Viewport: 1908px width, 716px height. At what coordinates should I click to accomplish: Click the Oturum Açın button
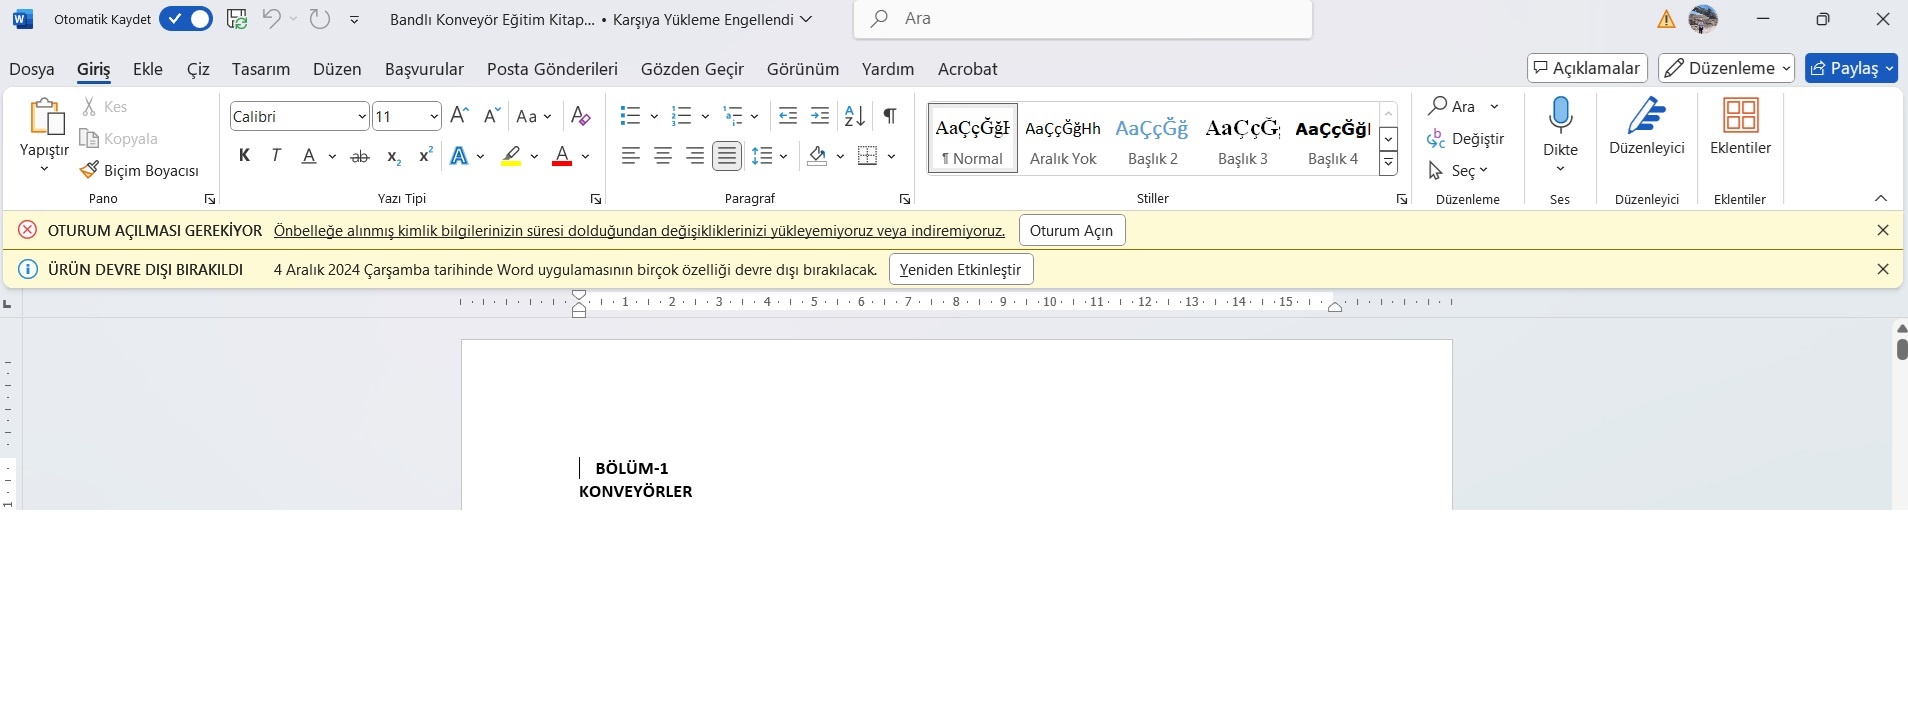[x=1072, y=230]
